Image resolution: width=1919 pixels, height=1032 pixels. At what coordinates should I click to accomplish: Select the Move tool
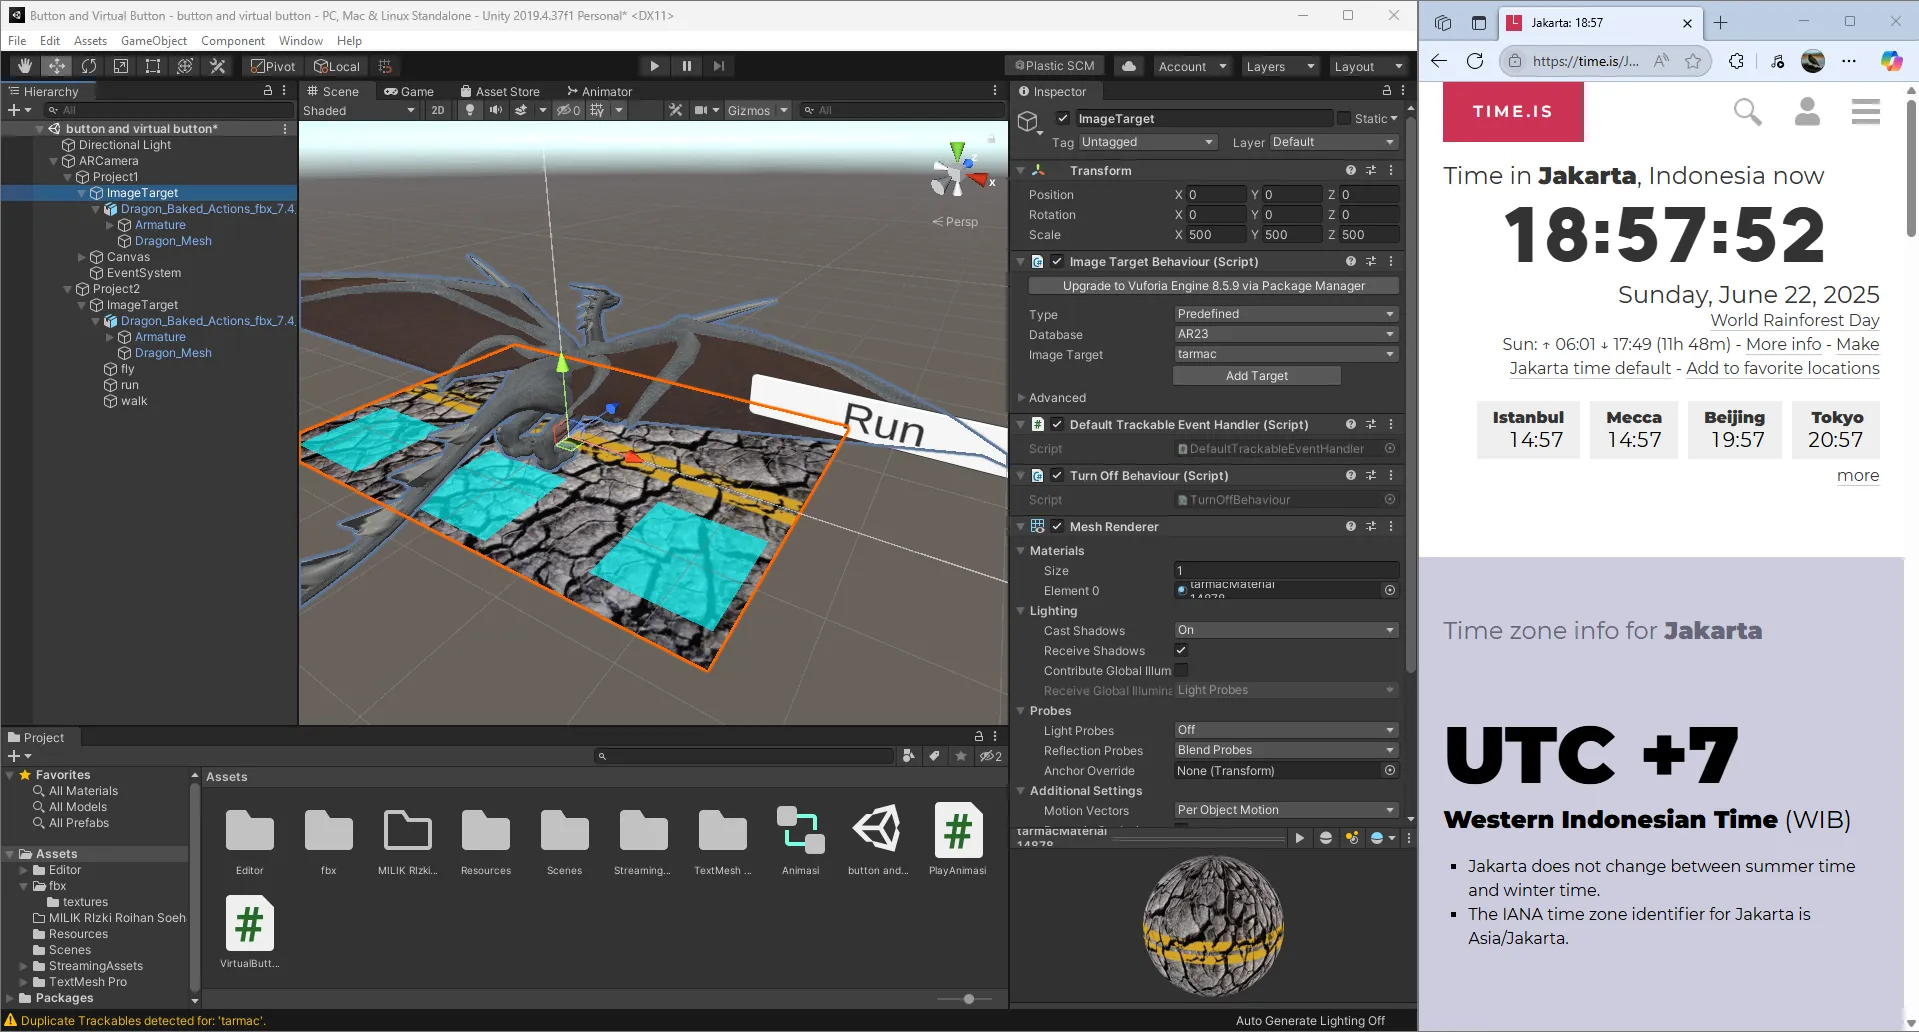(x=56, y=66)
